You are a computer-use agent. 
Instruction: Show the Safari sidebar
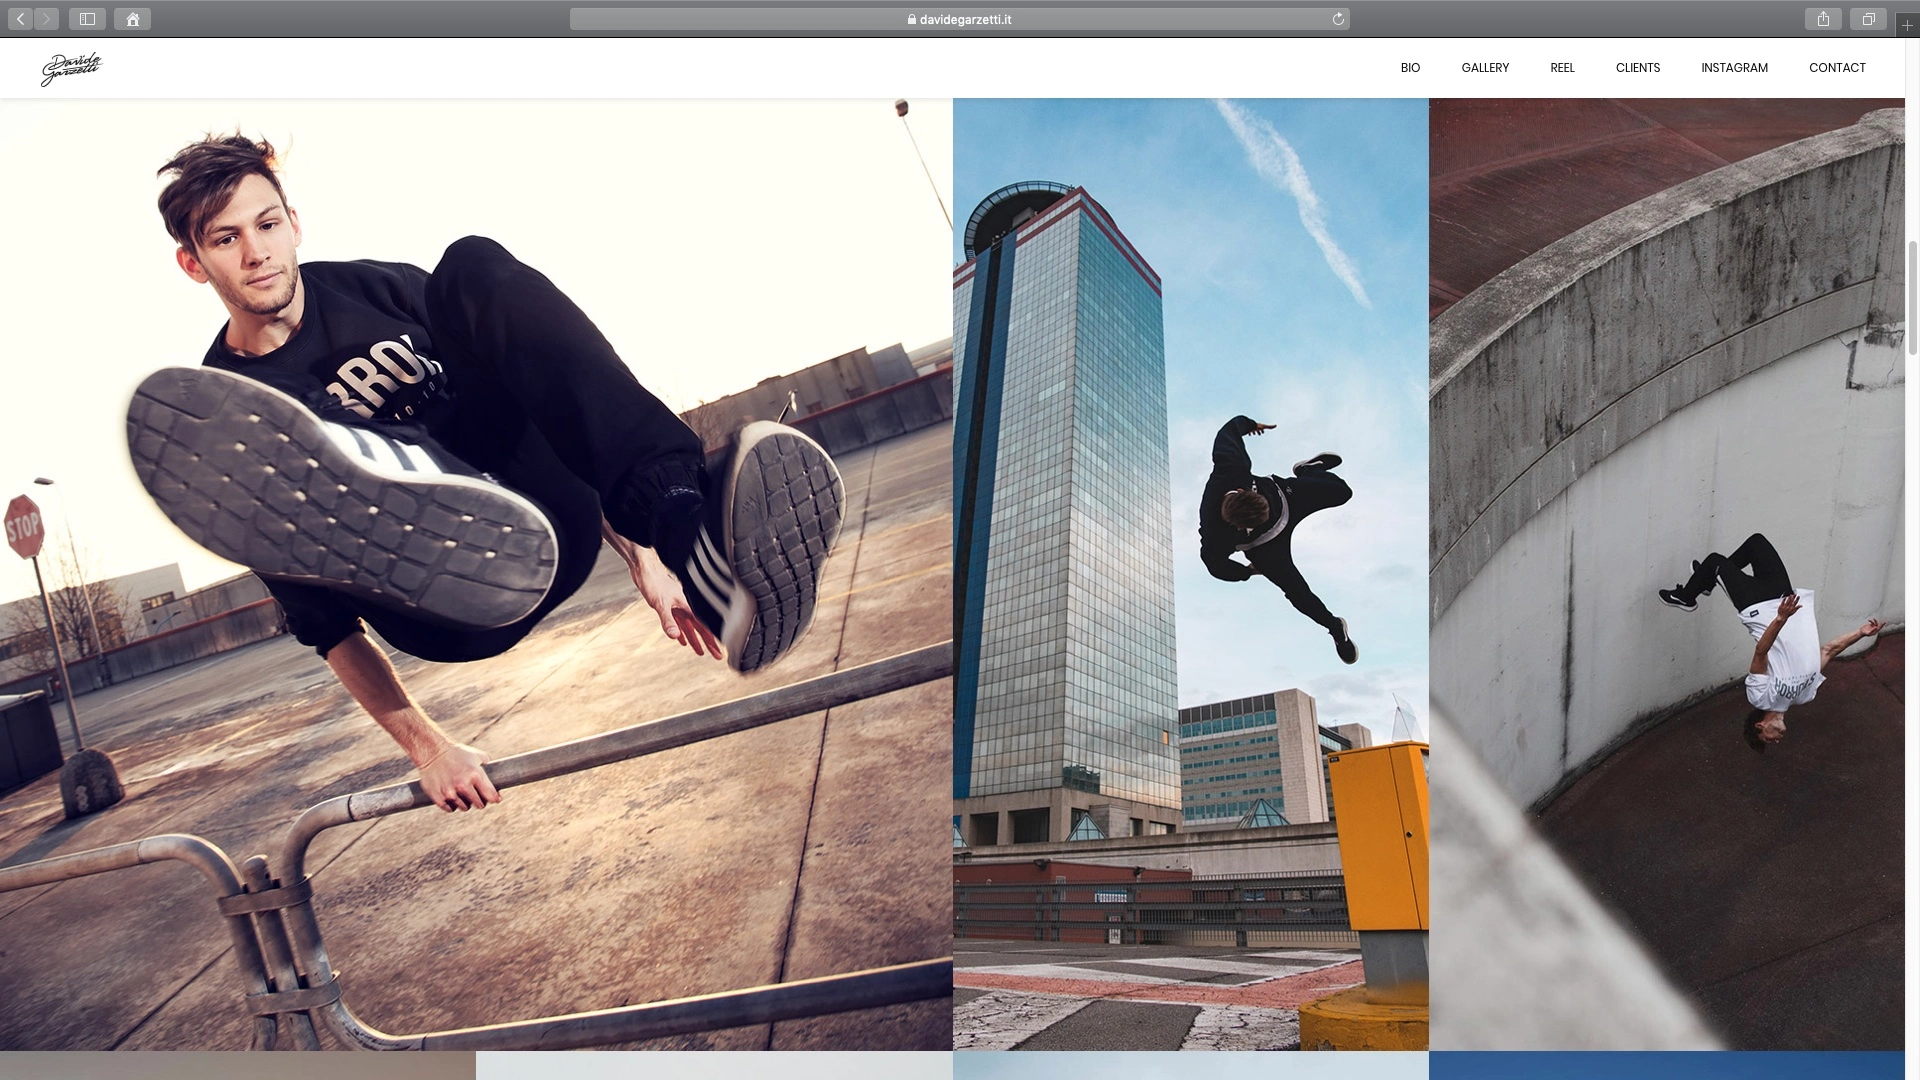click(87, 19)
